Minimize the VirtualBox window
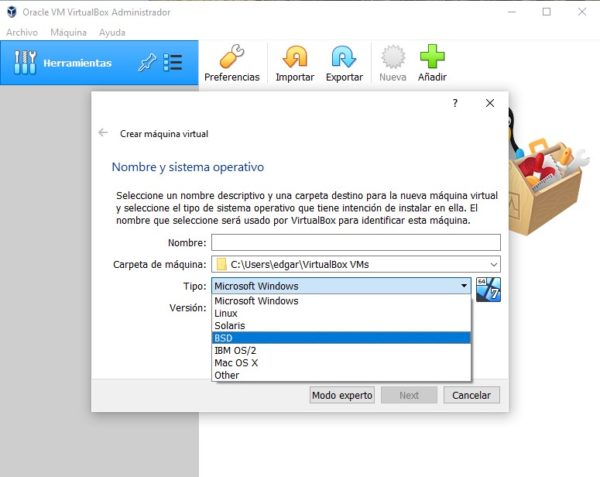Image resolution: width=600 pixels, height=477 pixels. pyautogui.click(x=512, y=12)
